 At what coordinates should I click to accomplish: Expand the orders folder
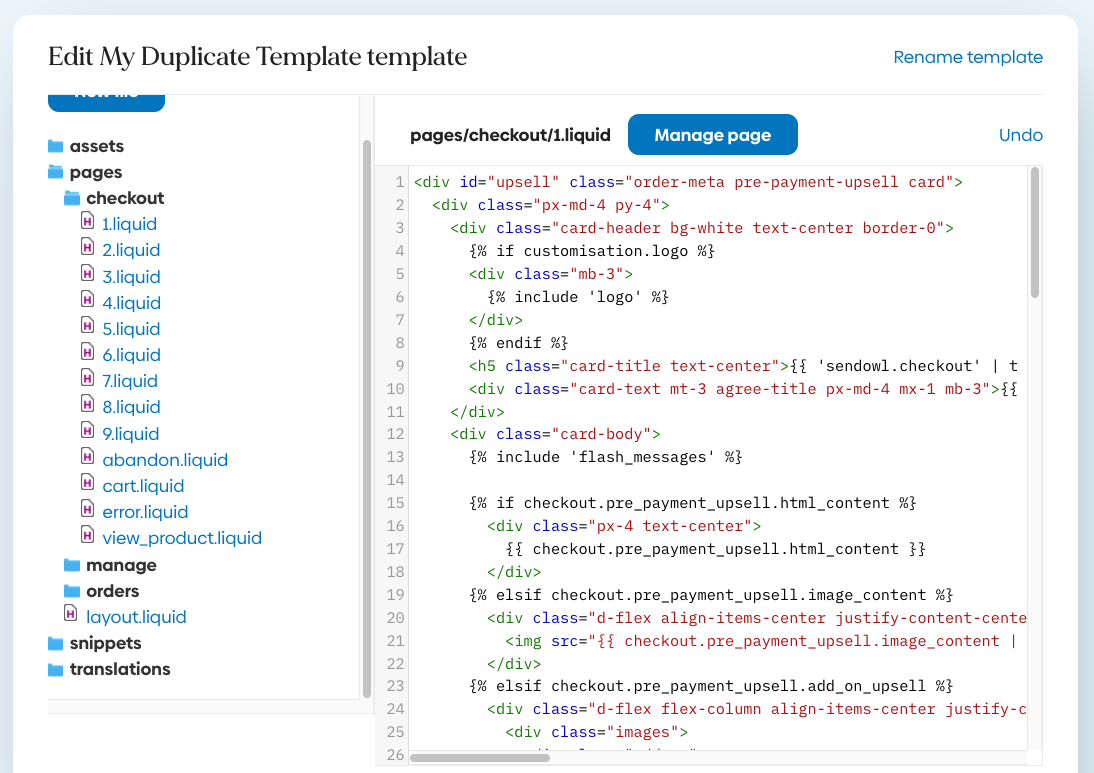click(x=112, y=591)
